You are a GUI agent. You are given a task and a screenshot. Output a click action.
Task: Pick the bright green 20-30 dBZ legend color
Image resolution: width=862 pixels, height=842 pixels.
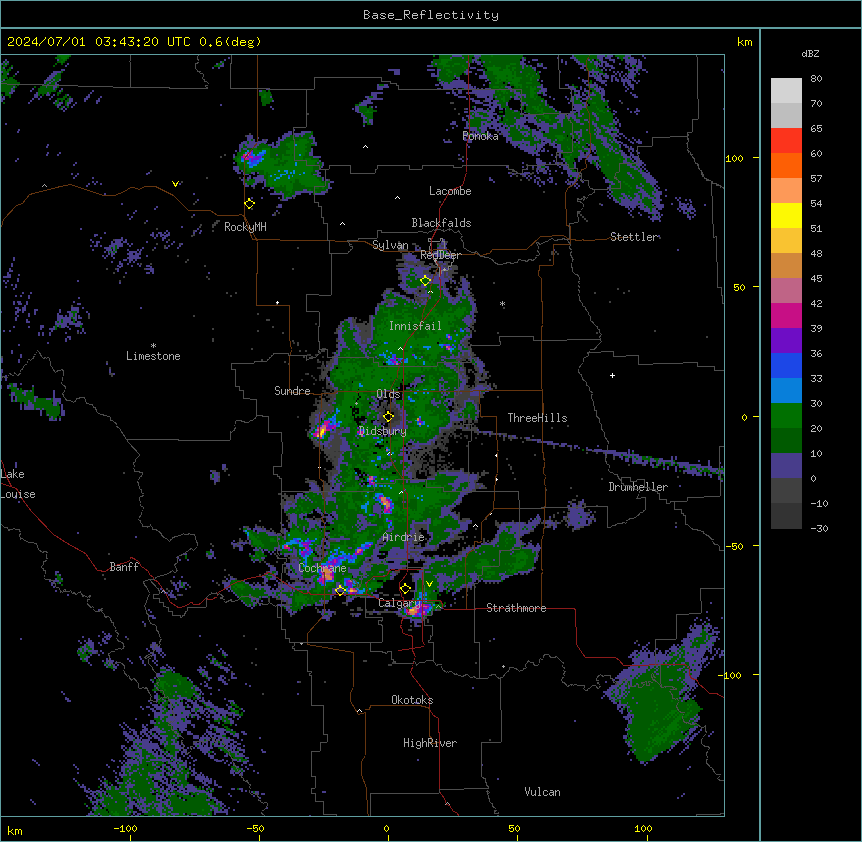pyautogui.click(x=786, y=416)
